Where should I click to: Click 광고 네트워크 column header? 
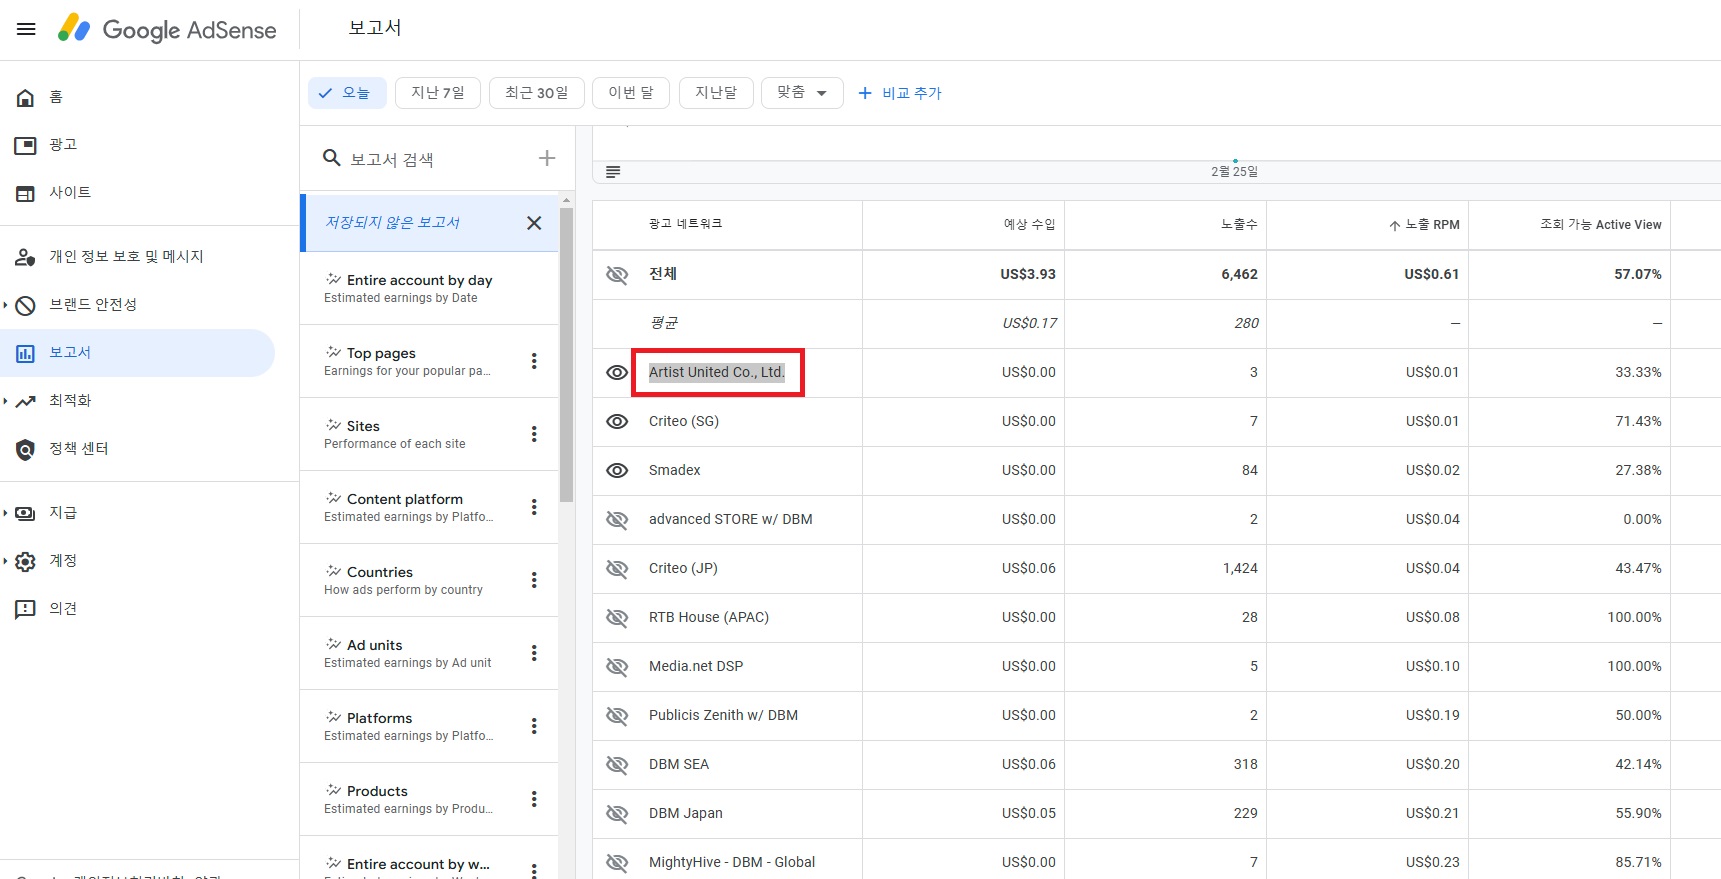[685, 224]
